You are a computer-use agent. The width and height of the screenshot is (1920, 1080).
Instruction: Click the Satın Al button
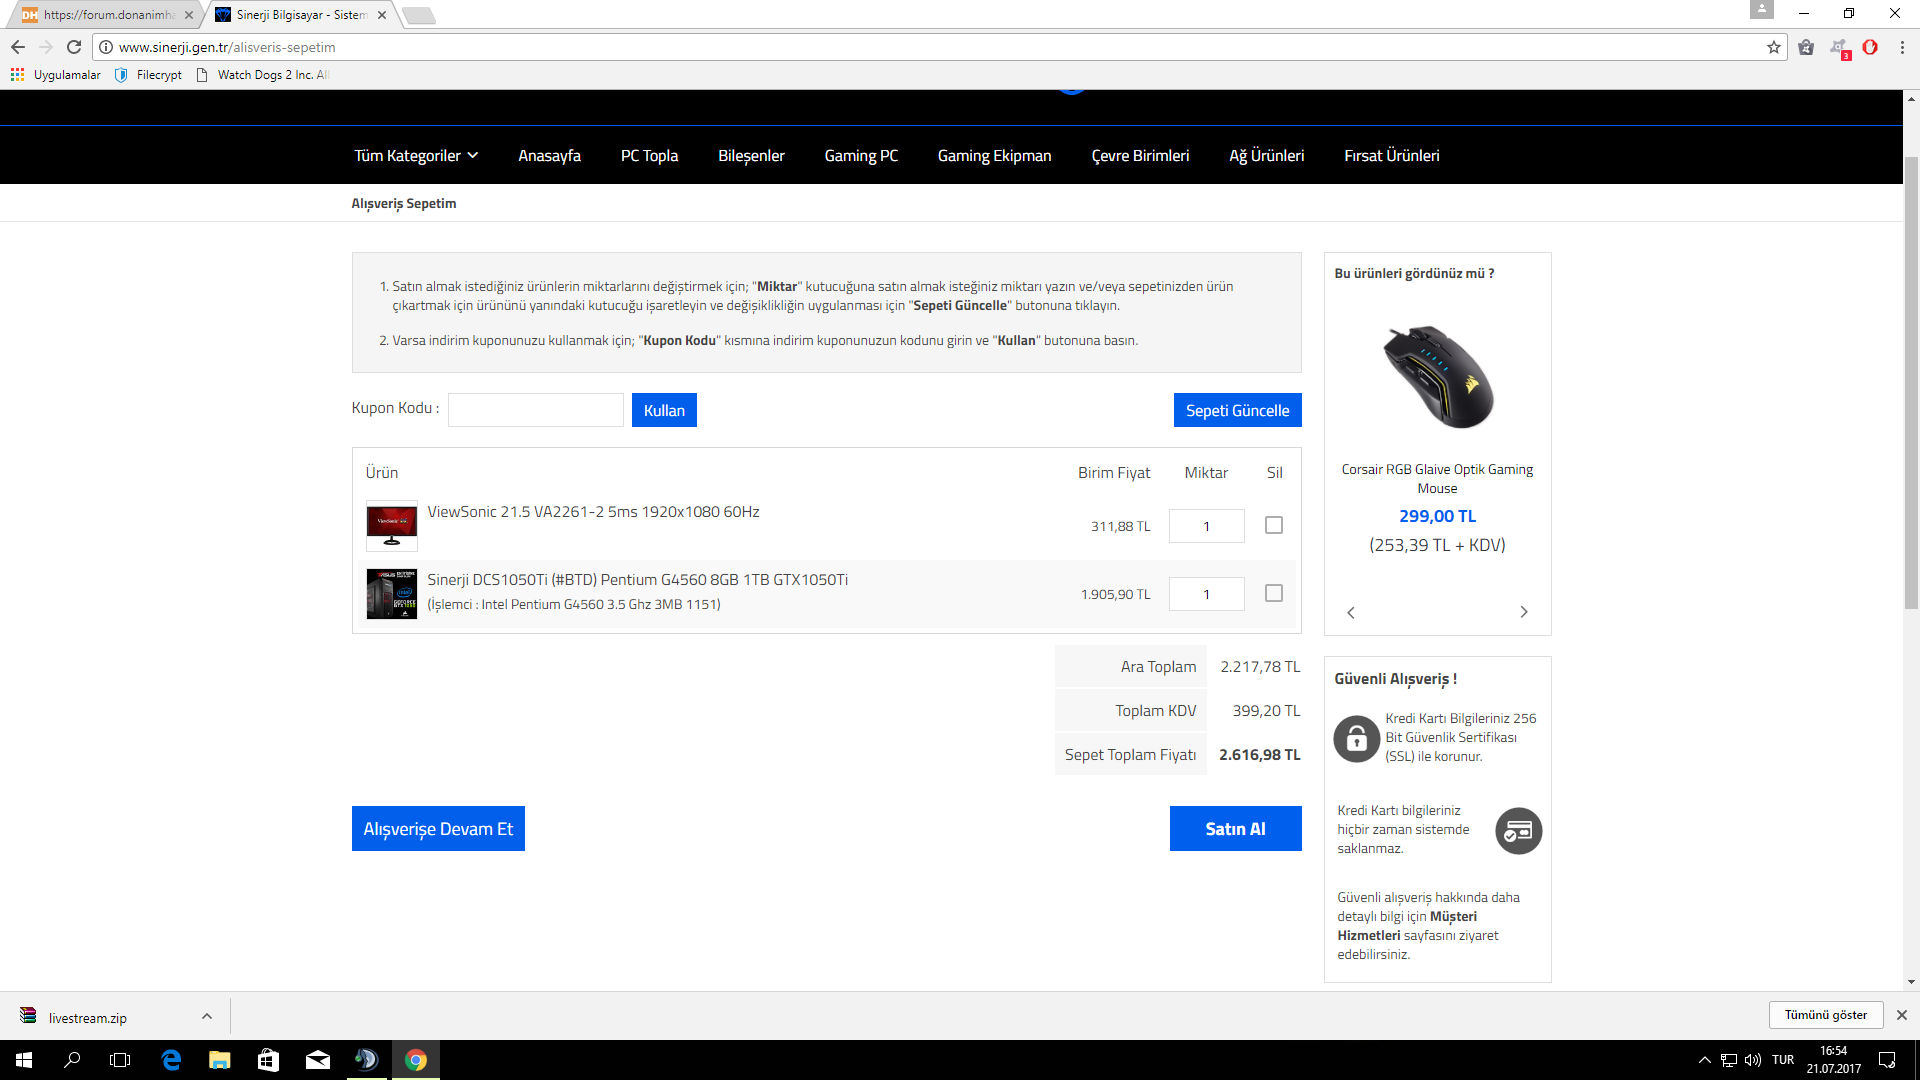pyautogui.click(x=1235, y=828)
